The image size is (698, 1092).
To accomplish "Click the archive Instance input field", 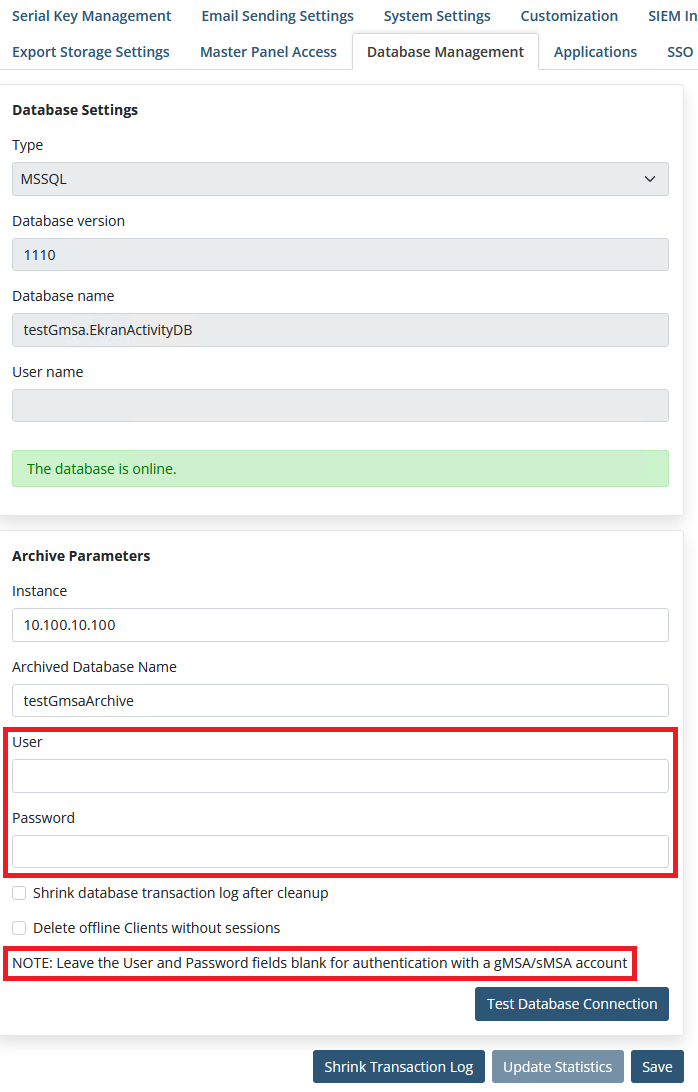I will [x=340, y=625].
